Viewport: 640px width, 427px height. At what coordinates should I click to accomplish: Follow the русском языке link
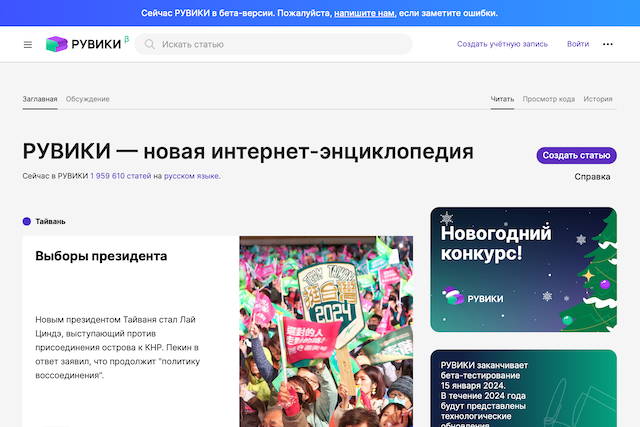(191, 176)
